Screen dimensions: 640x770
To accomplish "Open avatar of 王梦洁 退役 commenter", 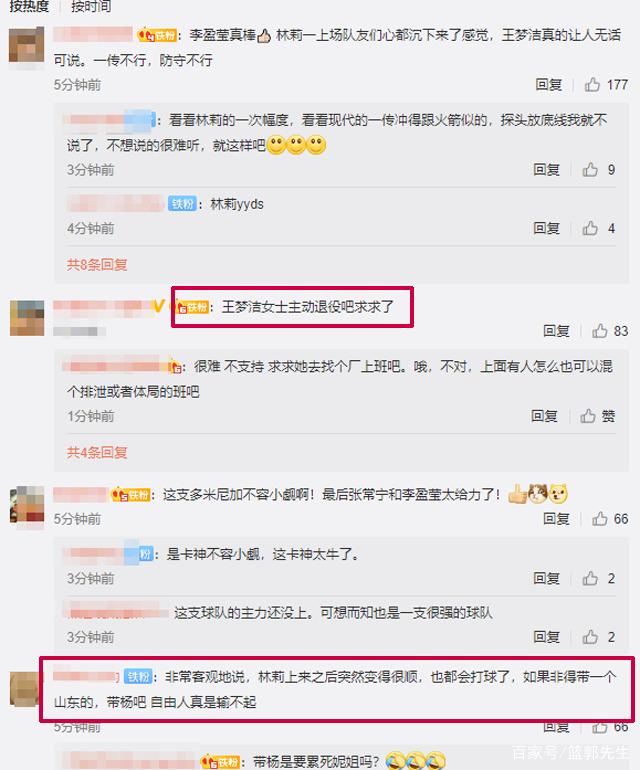I will point(27,318).
